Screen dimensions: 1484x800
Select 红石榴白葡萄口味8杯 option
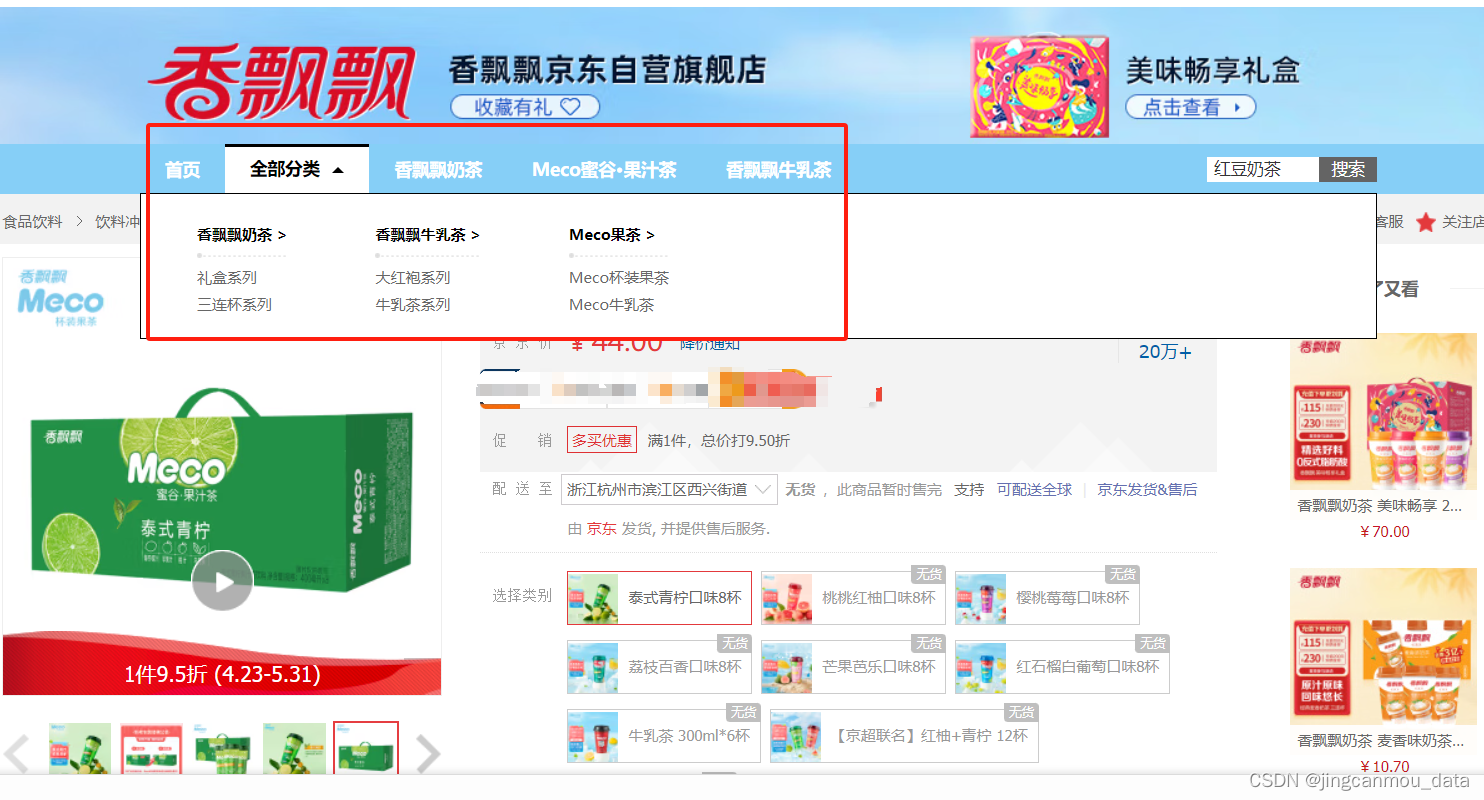tap(1062, 667)
